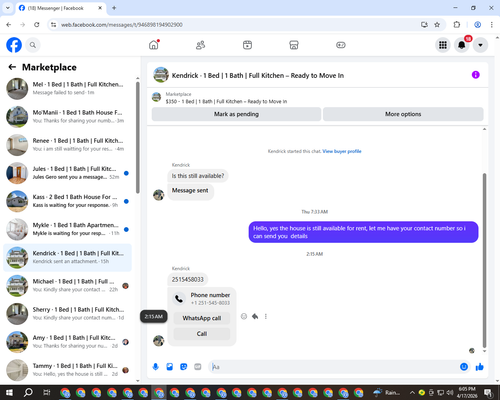Click the phone number card icon
The height and width of the screenshot is (400, 500).
[x=179, y=299]
